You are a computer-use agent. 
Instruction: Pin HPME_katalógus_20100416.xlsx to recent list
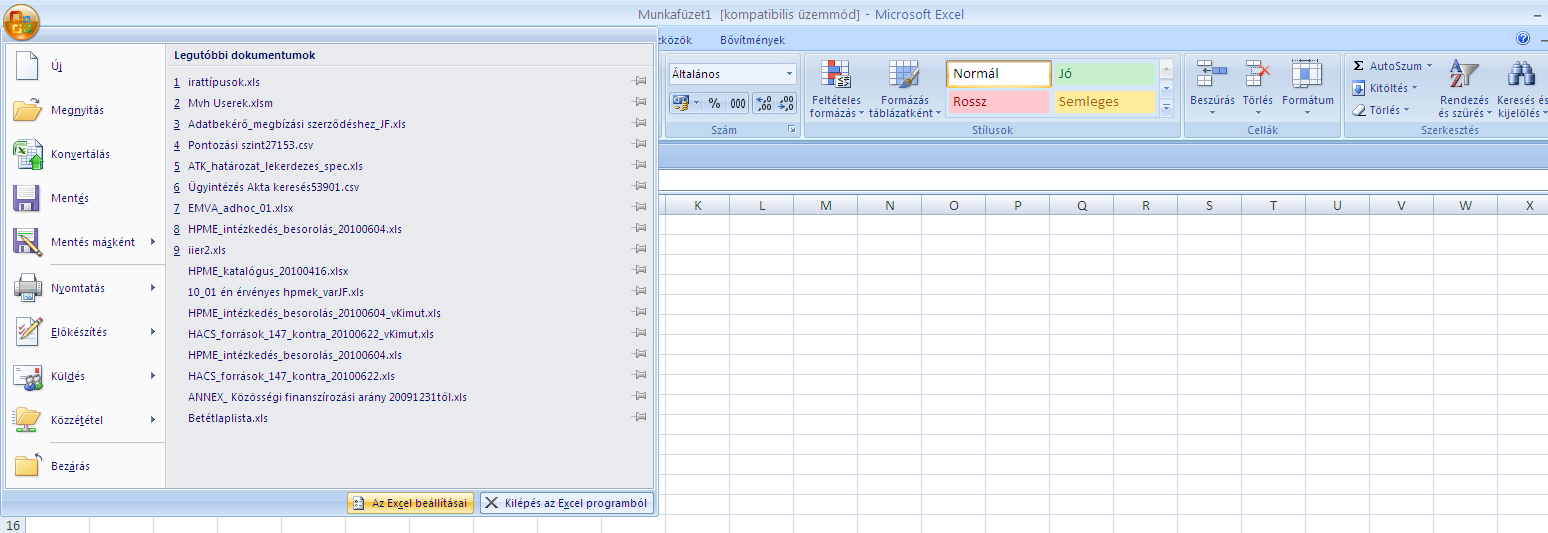(640, 271)
